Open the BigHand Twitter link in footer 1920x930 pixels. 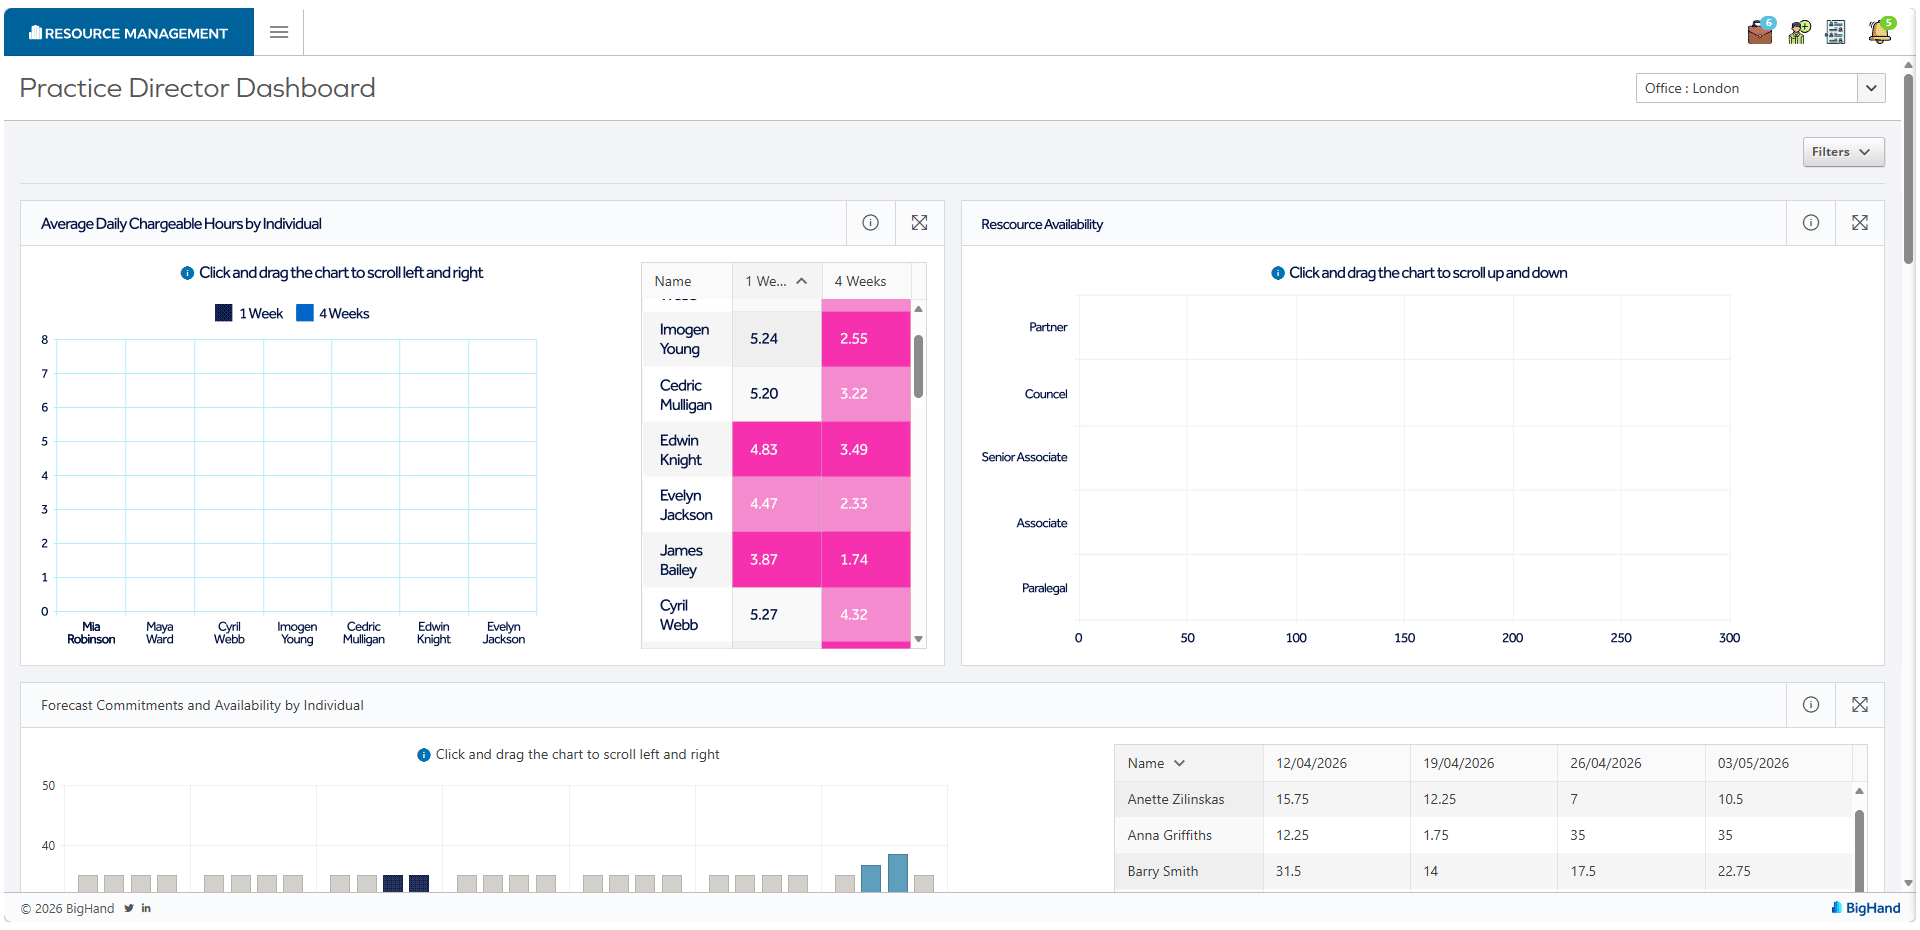pos(129,908)
